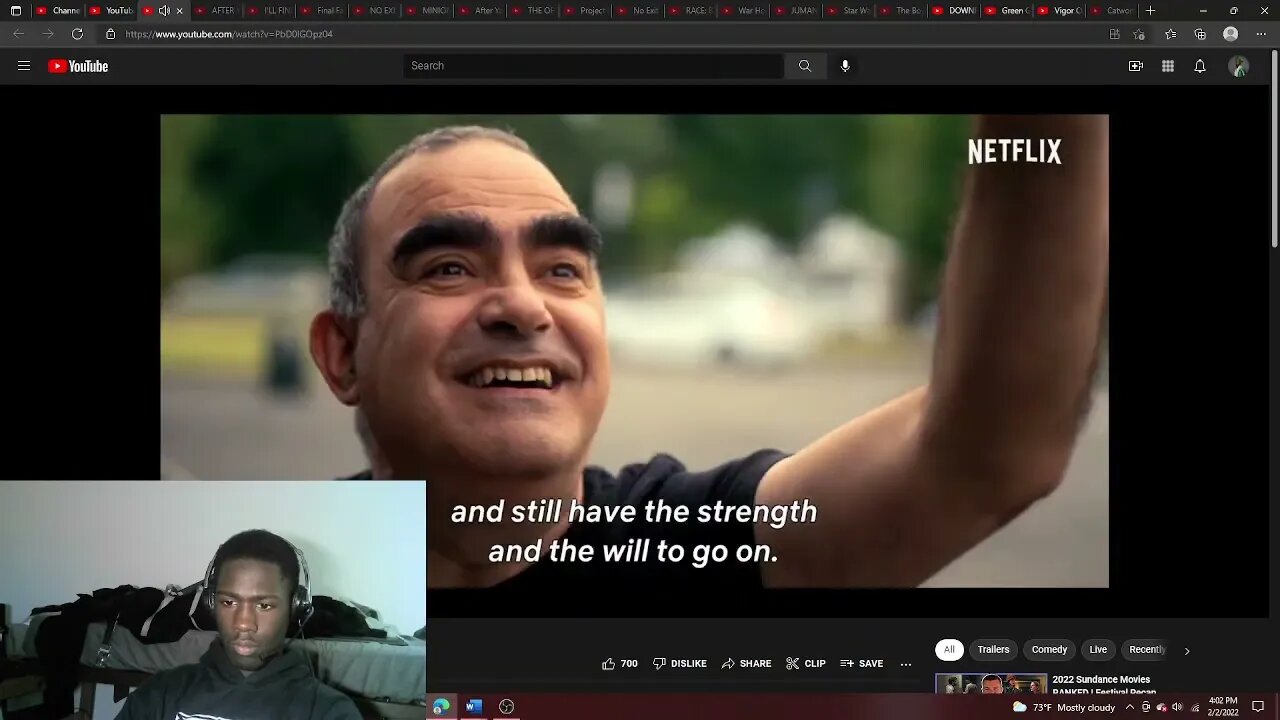Switch to the Star Wa tab
The image size is (1280, 720).
[x=849, y=11]
